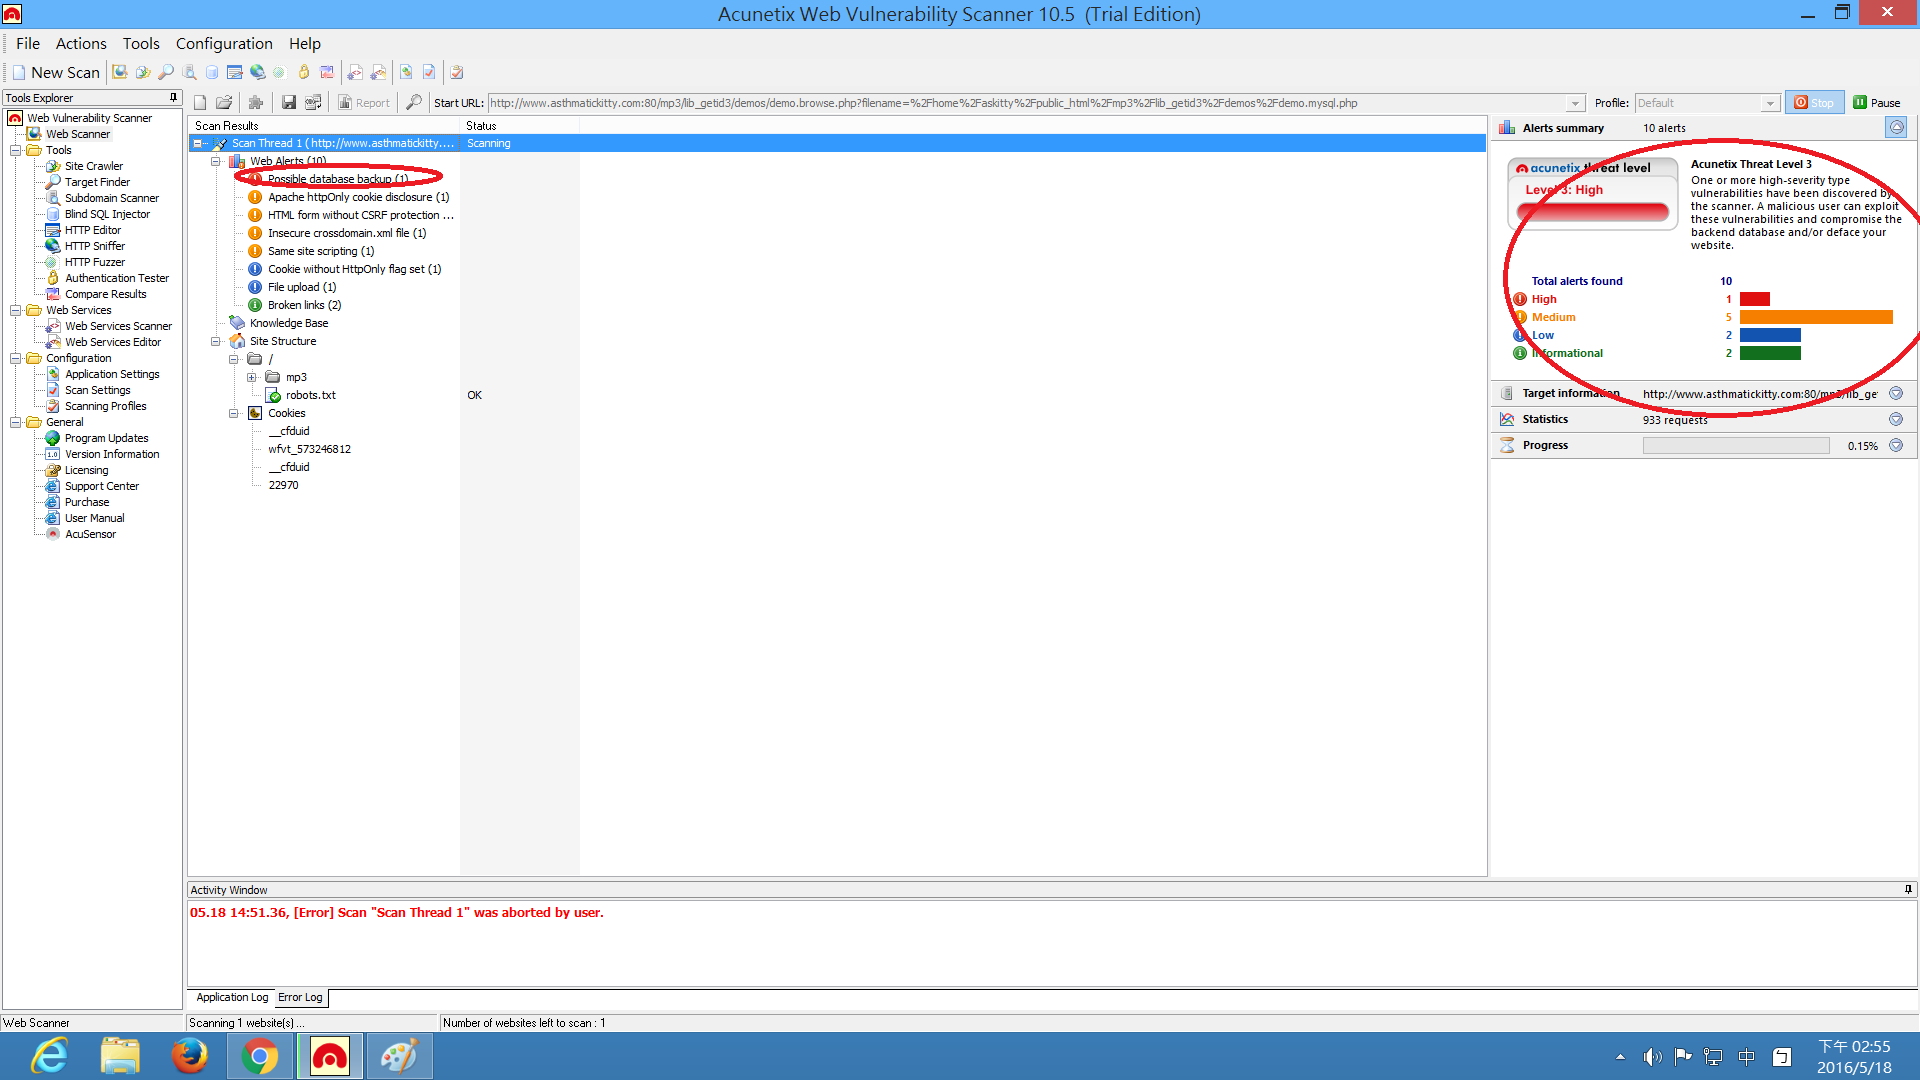
Task: Click the Stop scan button
Action: pos(1814,102)
